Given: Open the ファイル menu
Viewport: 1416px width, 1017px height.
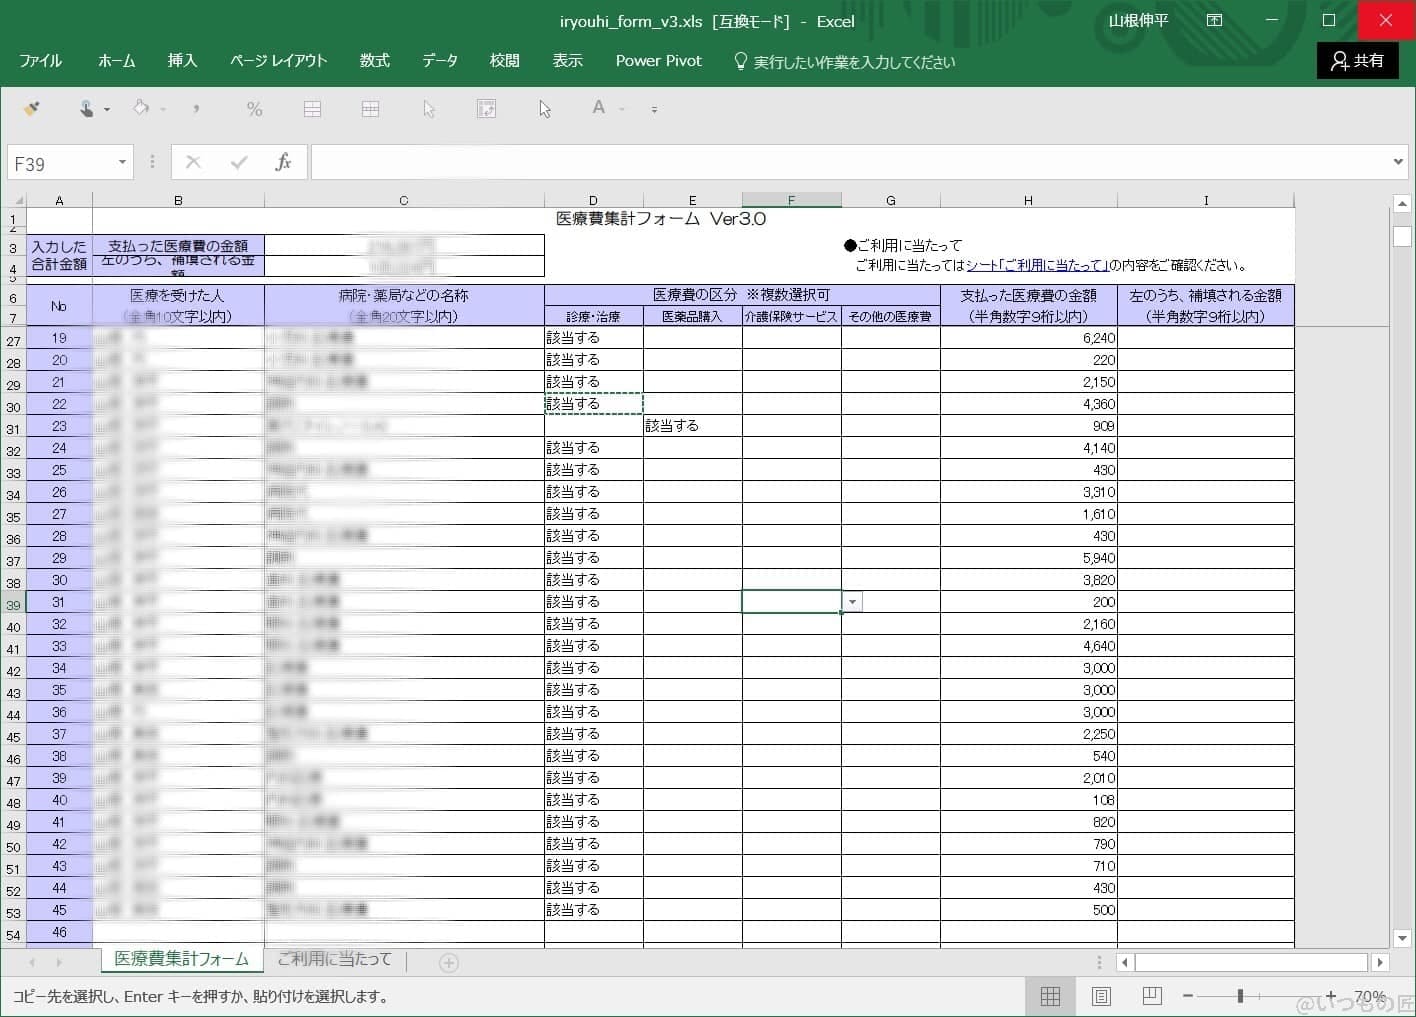Looking at the screenshot, I should [x=40, y=61].
